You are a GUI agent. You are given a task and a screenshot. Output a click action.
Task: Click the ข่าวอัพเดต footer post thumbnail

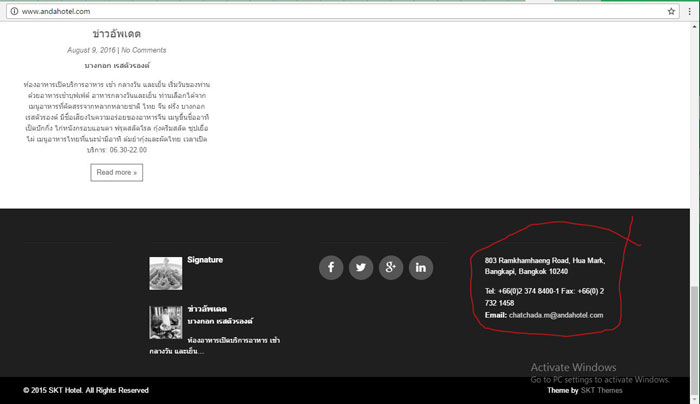[x=165, y=322]
